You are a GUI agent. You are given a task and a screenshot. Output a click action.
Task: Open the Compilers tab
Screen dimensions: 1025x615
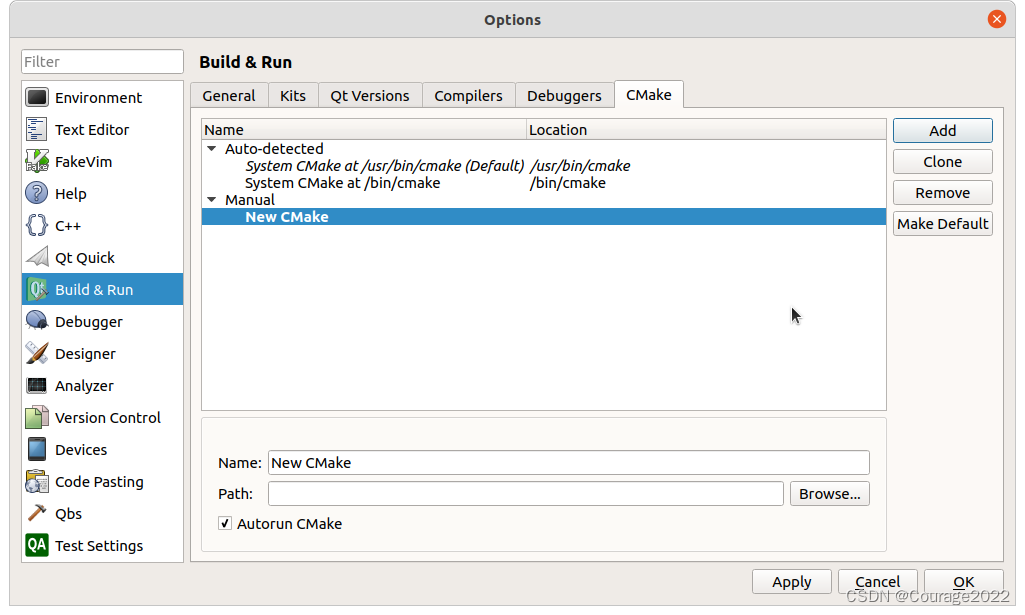469,95
